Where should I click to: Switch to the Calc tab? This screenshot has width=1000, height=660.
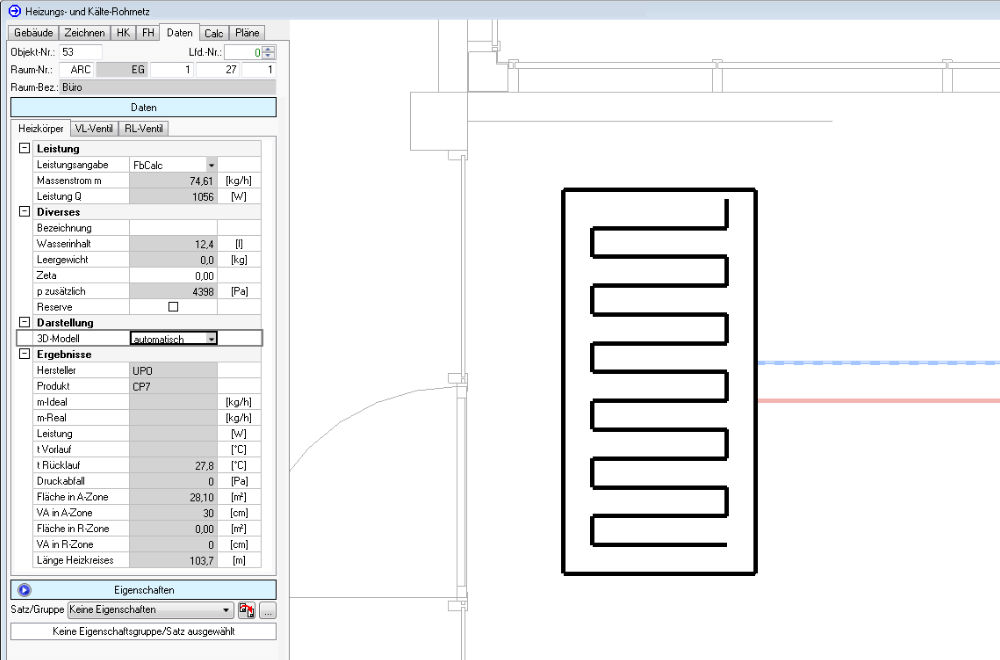[214, 32]
